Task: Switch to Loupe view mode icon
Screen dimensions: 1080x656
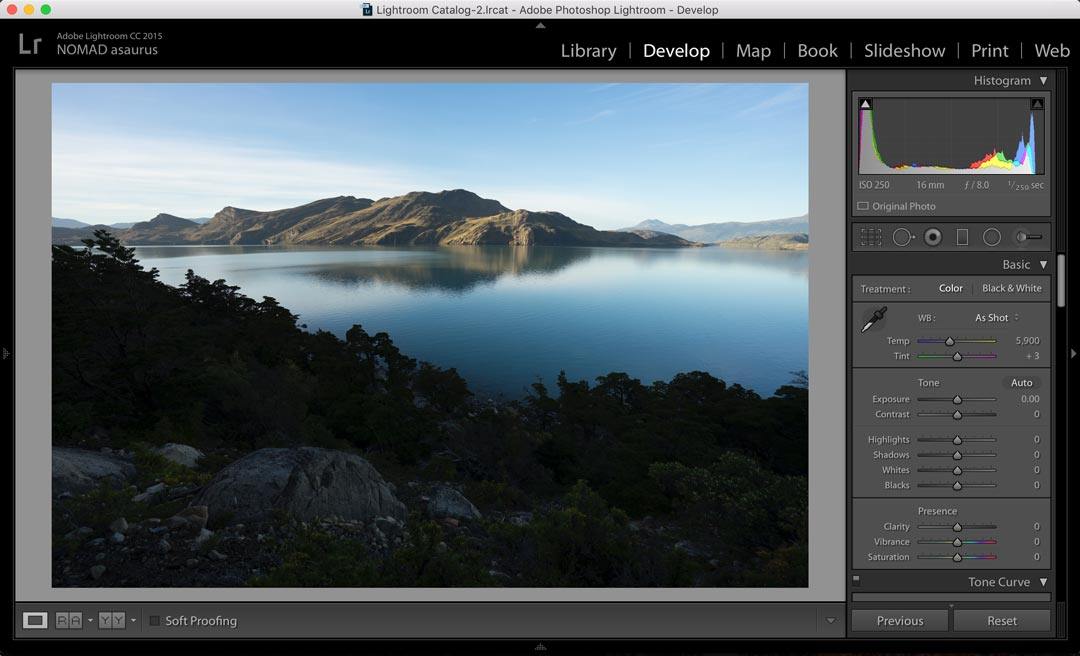Action: click(x=35, y=620)
